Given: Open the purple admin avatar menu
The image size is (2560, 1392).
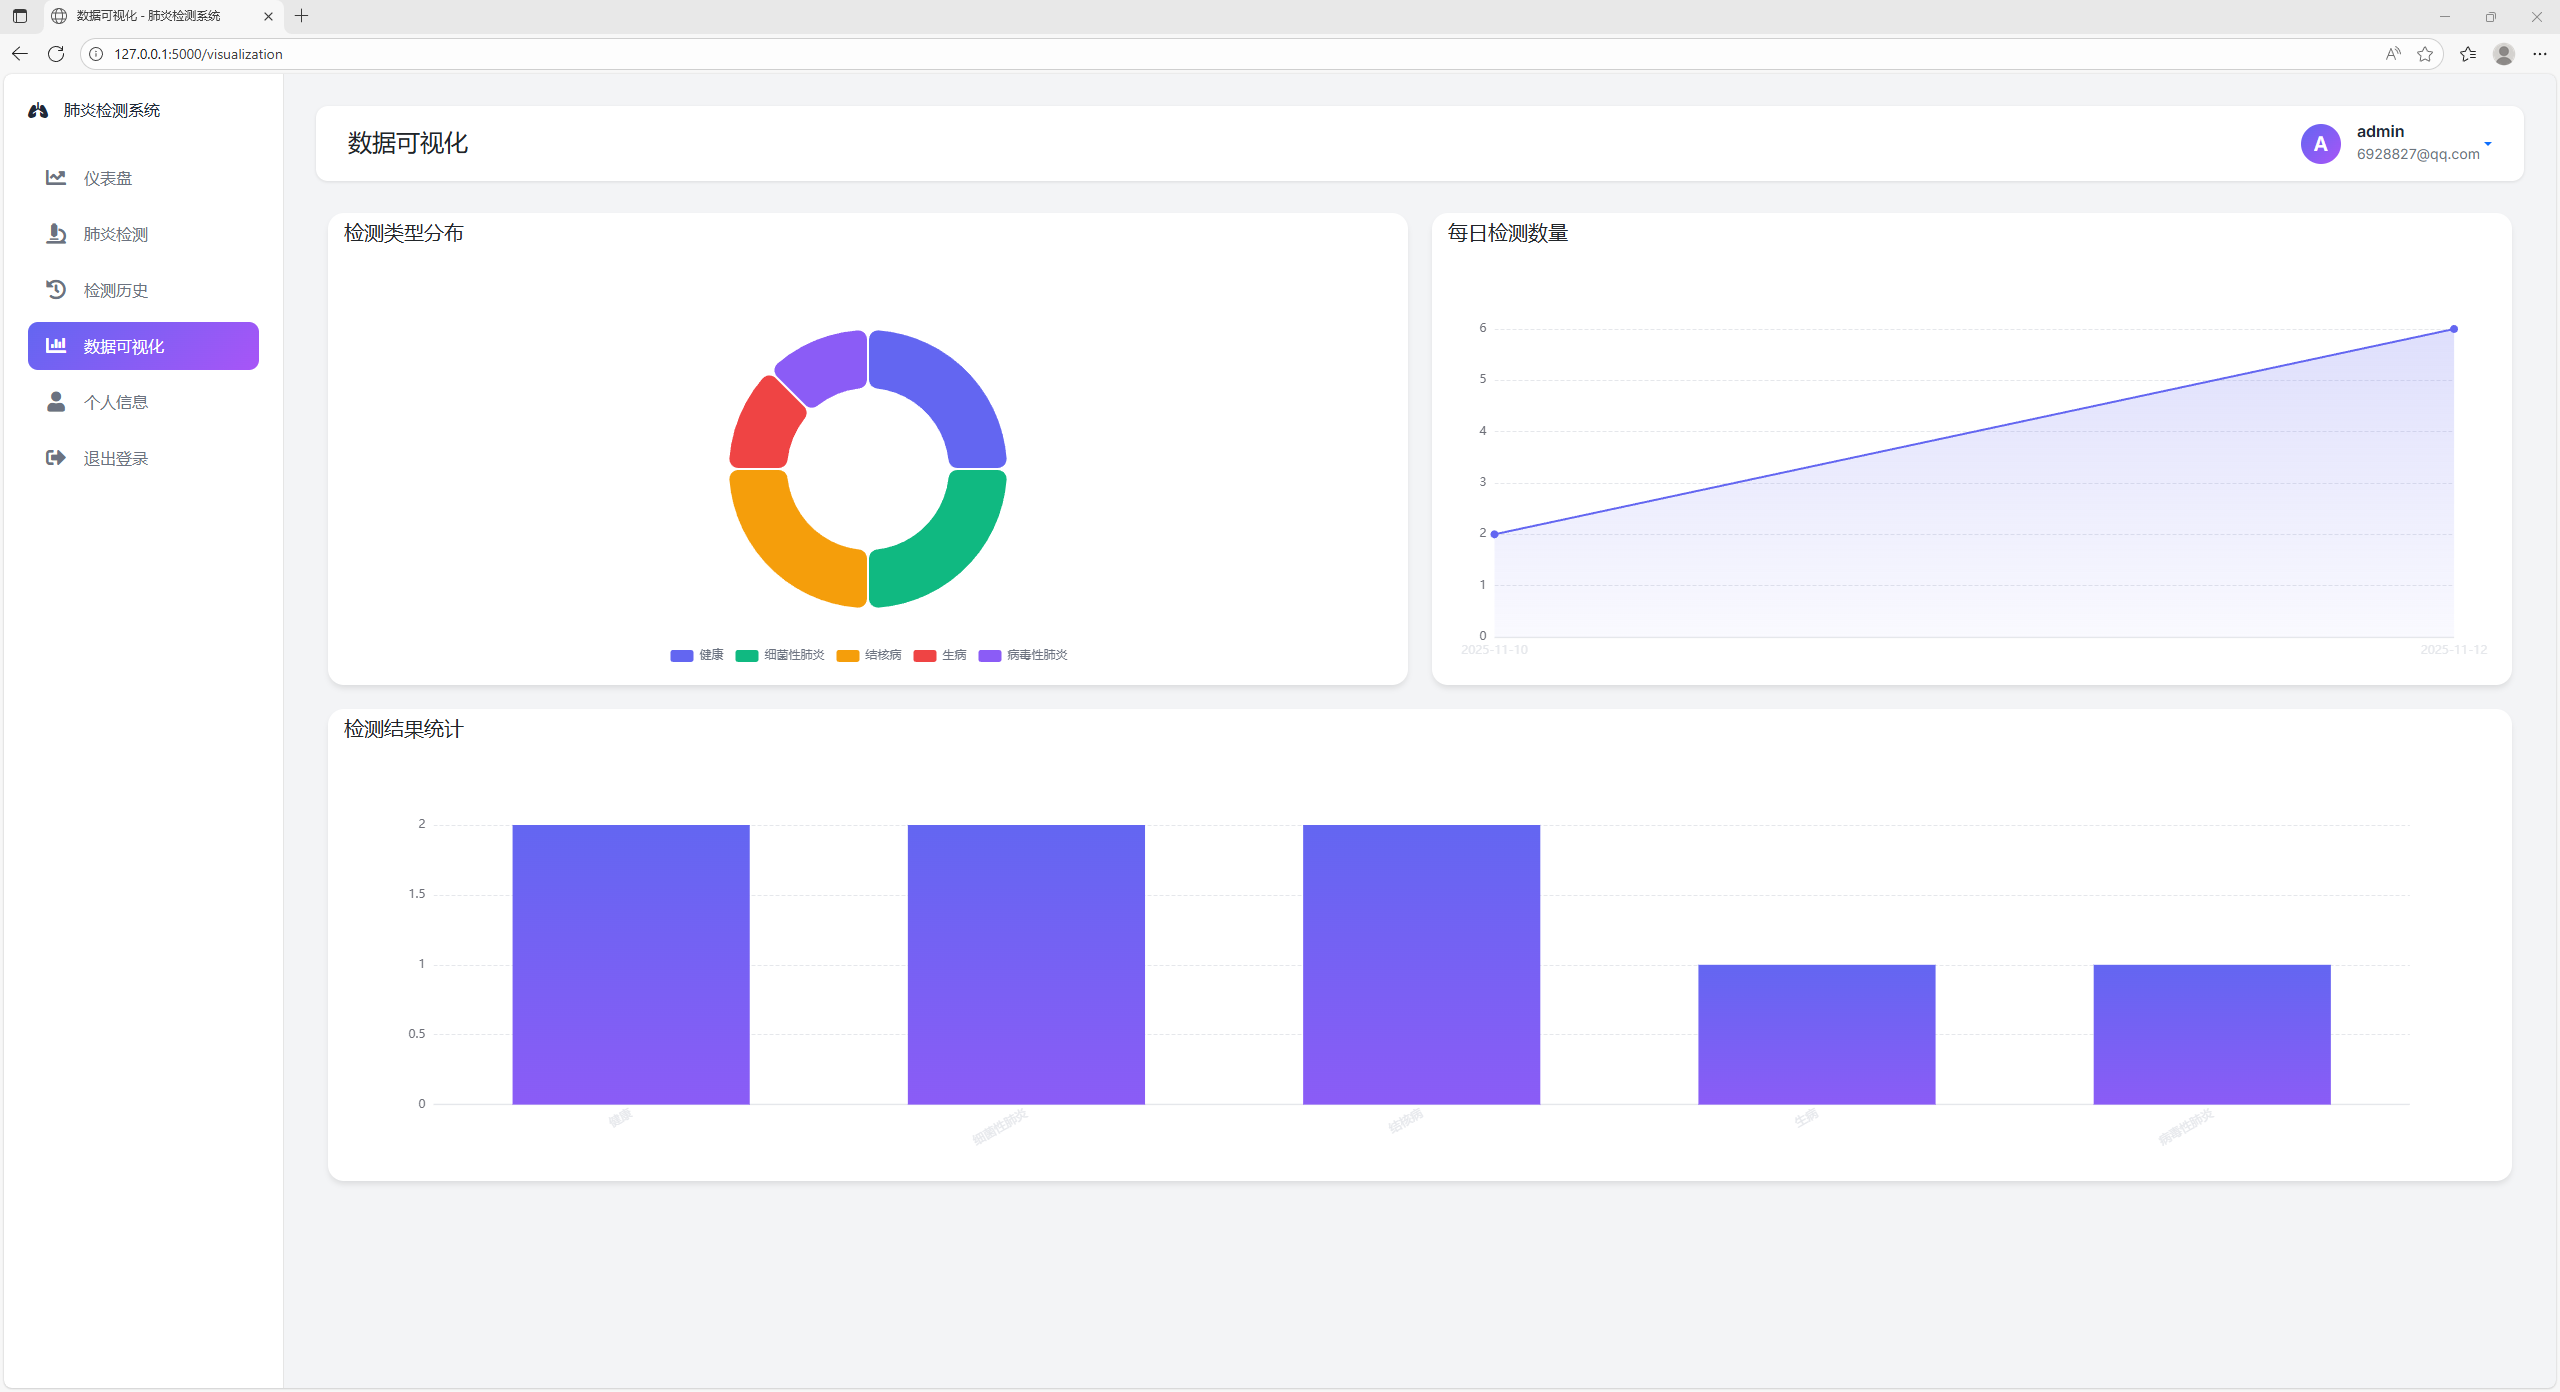Looking at the screenshot, I should [2321, 144].
